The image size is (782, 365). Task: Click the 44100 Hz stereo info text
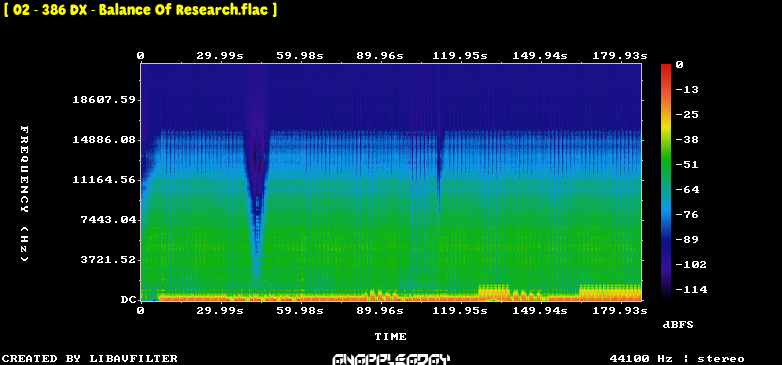coord(677,359)
